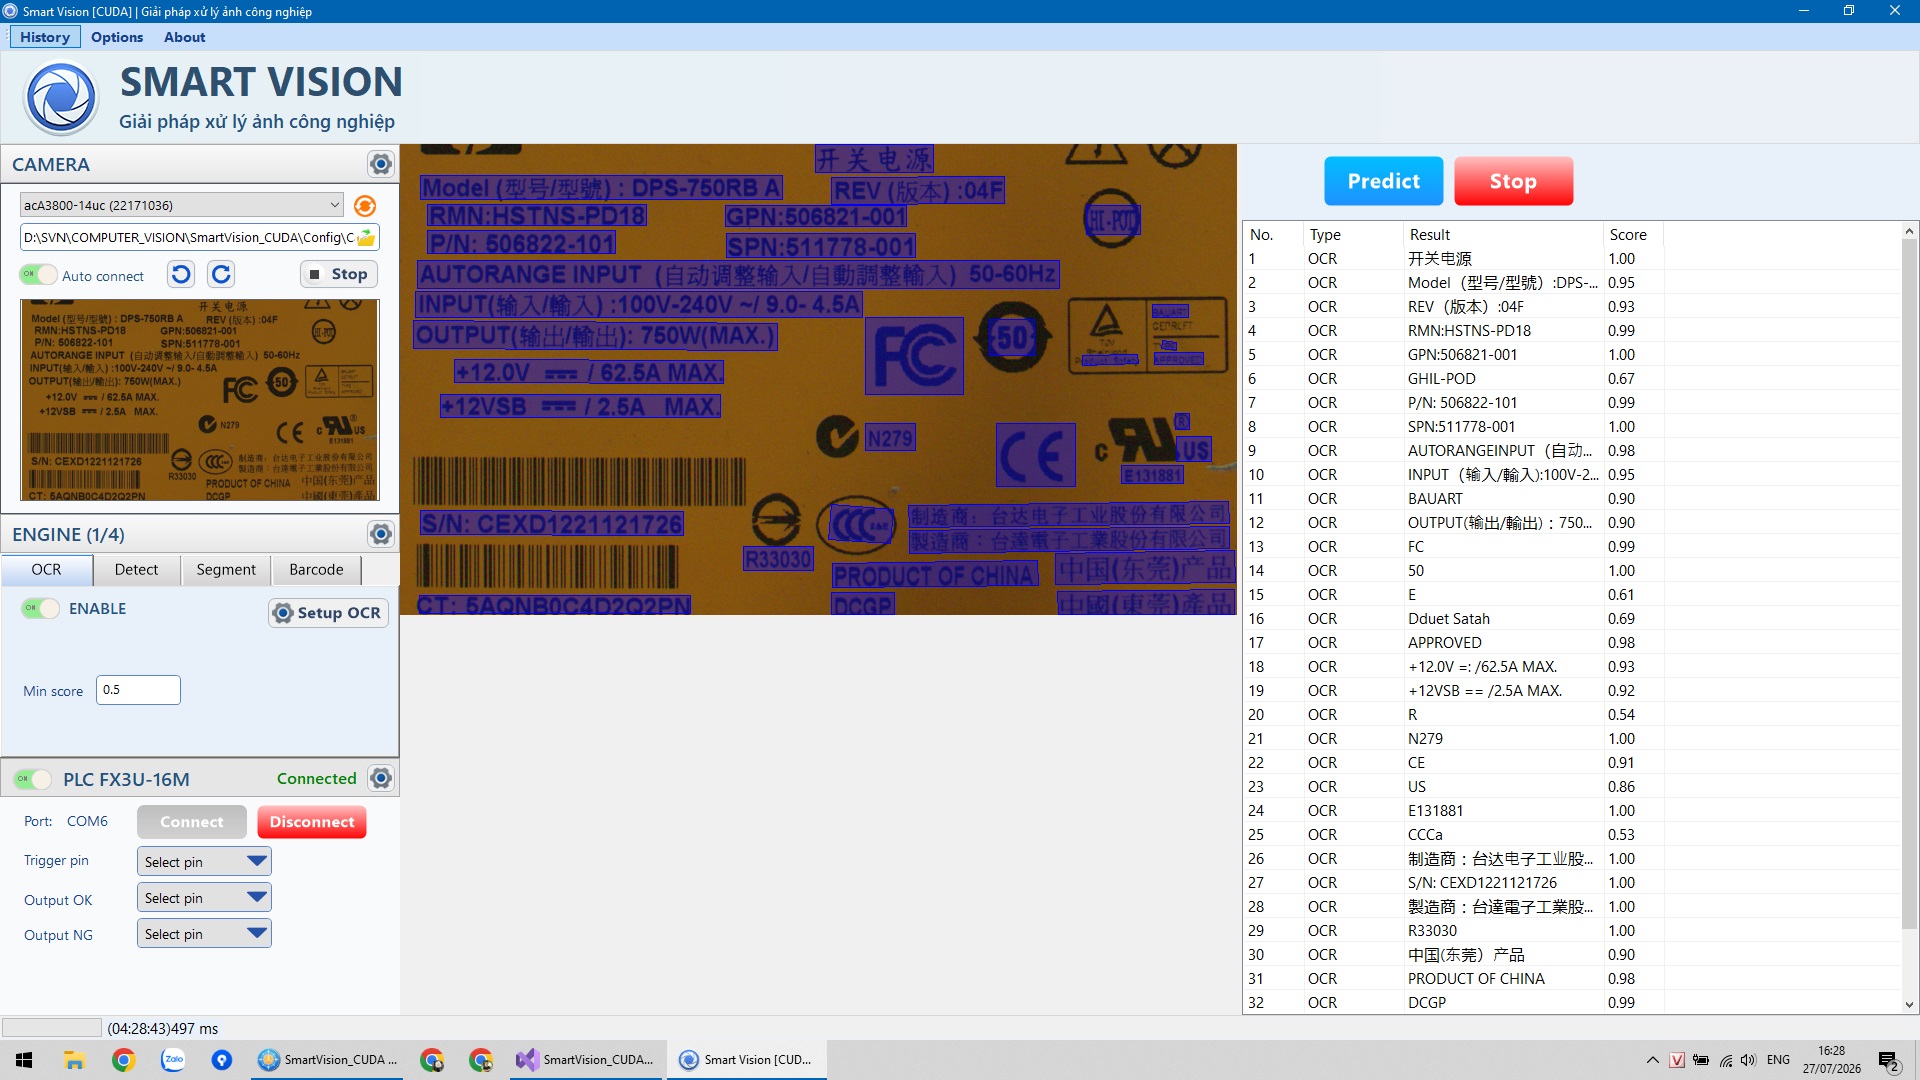1920x1080 pixels.
Task: Toggle the PLC FX3U-16M switch
Action: 33,779
